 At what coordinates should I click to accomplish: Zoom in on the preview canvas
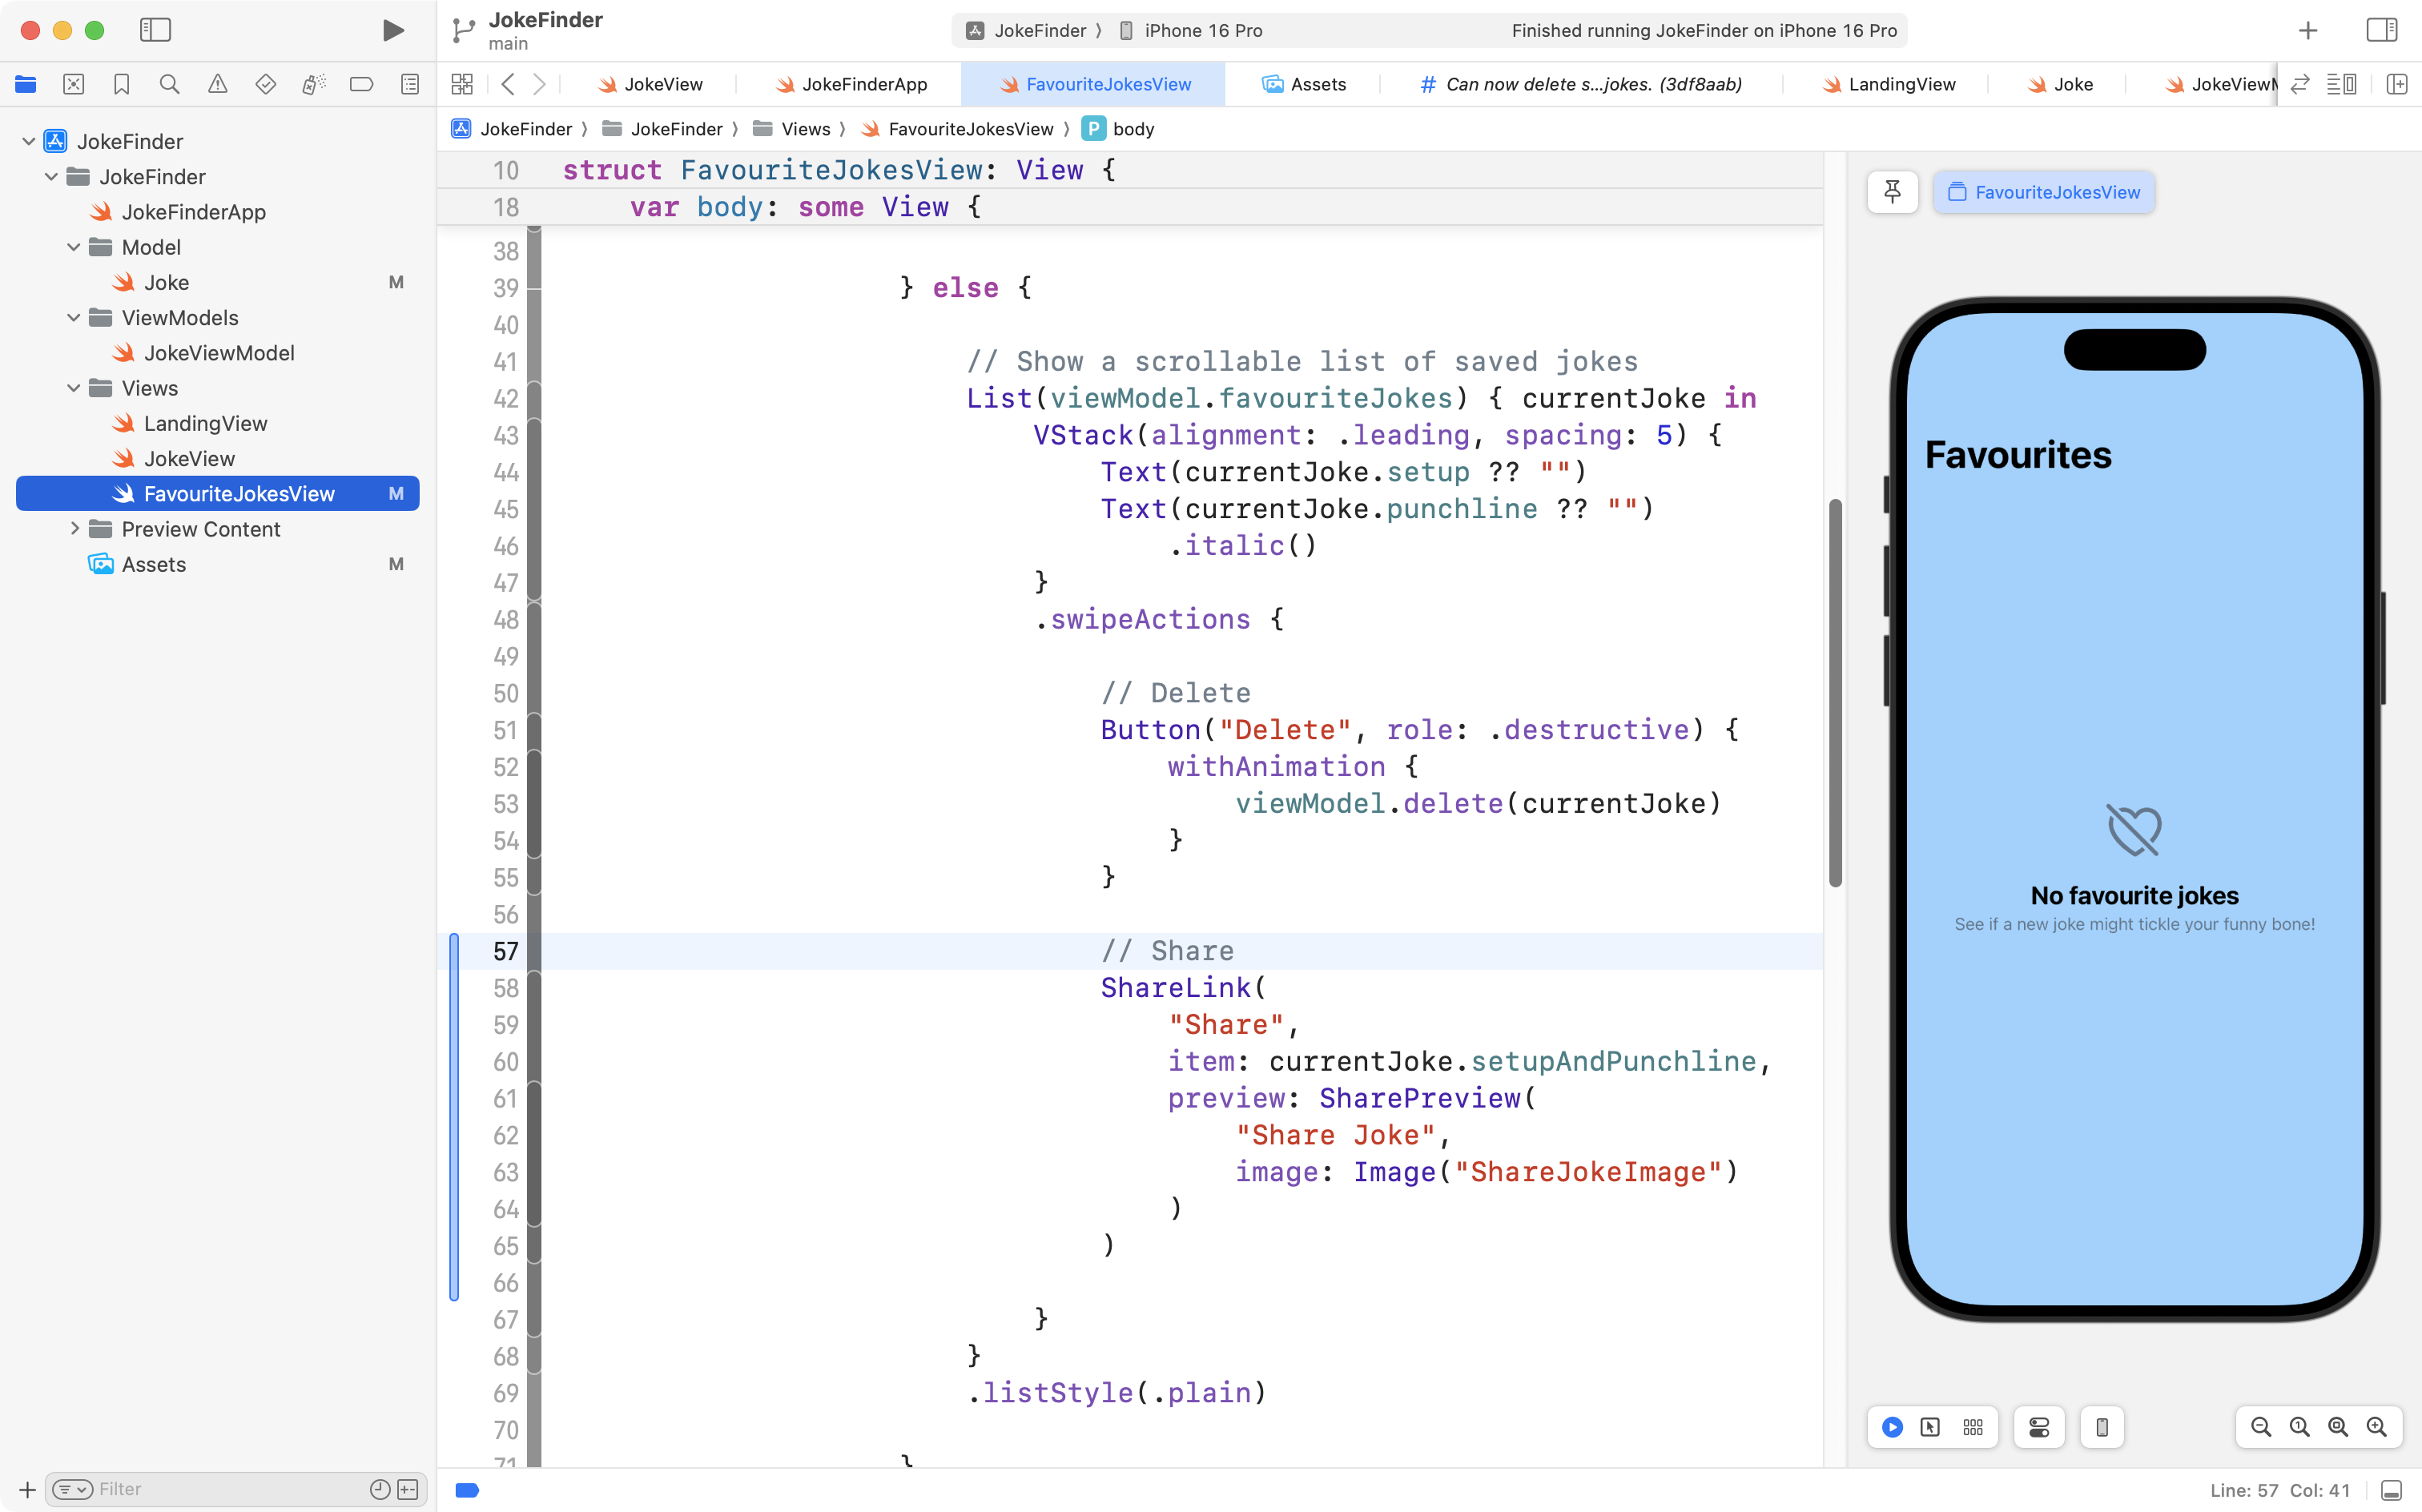click(2376, 1427)
